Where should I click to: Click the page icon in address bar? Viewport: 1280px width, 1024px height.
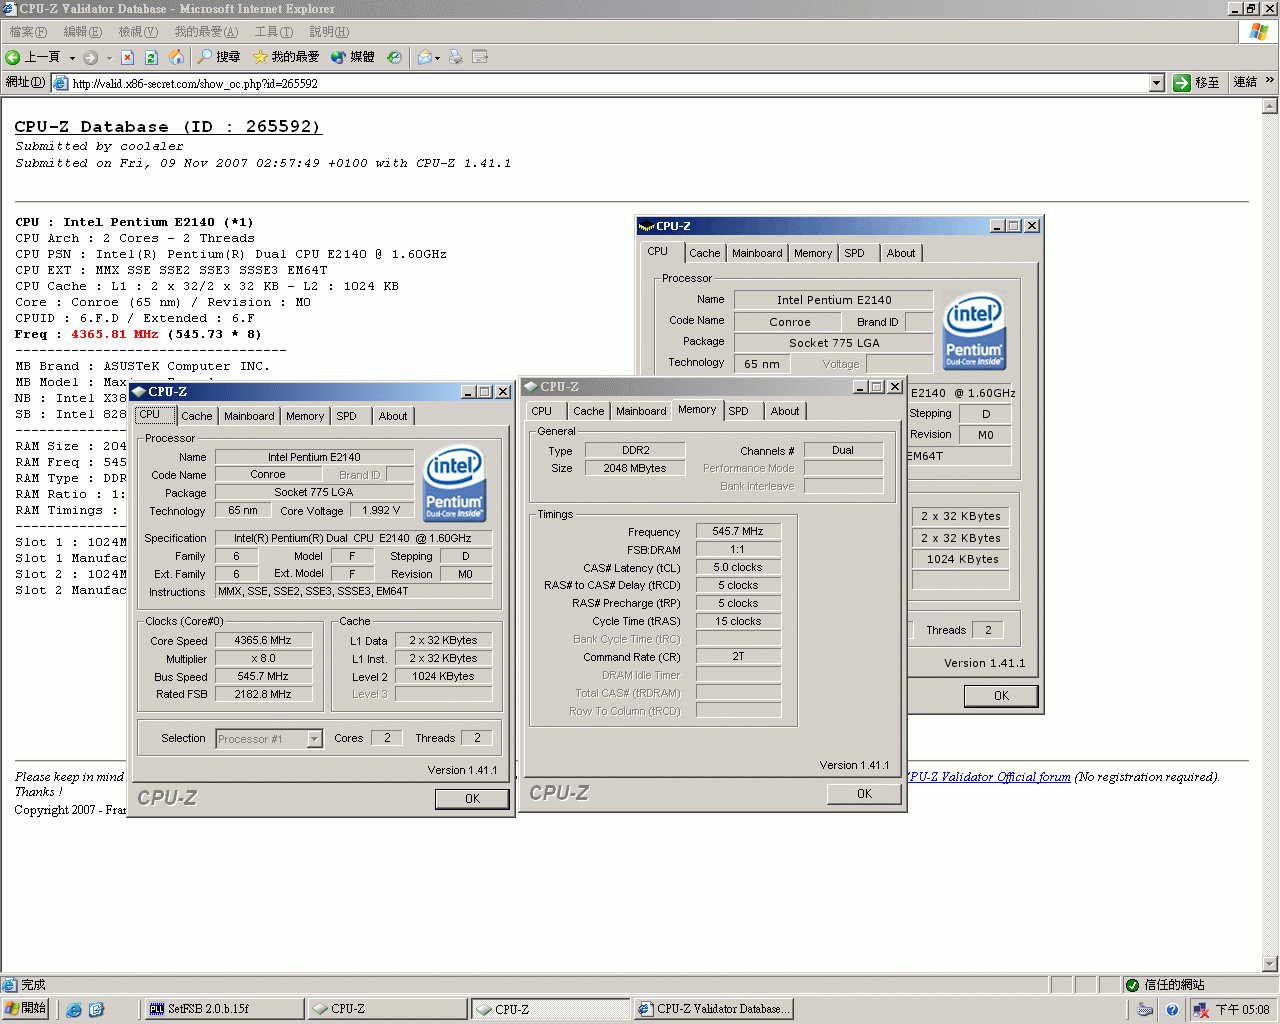pyautogui.click(x=60, y=83)
